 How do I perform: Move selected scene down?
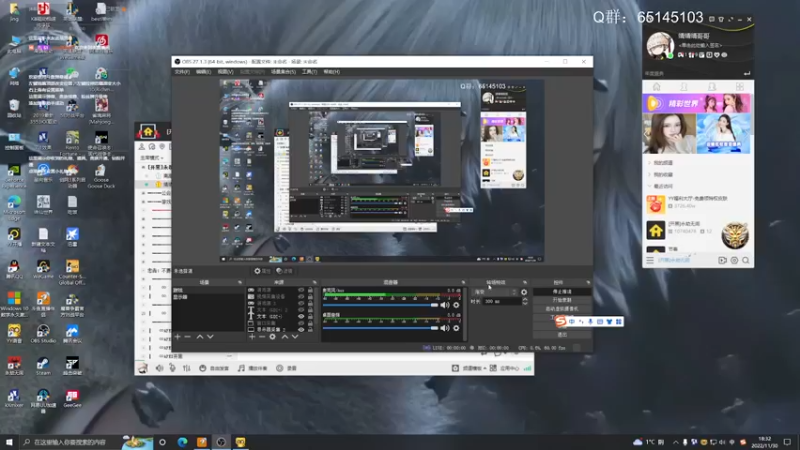click(210, 337)
